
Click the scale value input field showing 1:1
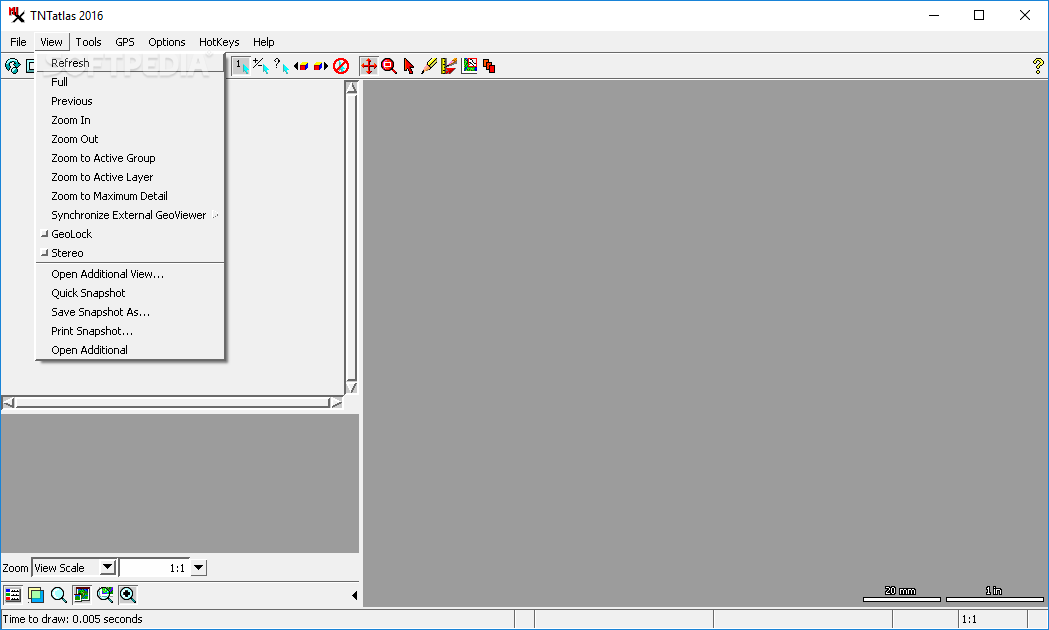155,568
